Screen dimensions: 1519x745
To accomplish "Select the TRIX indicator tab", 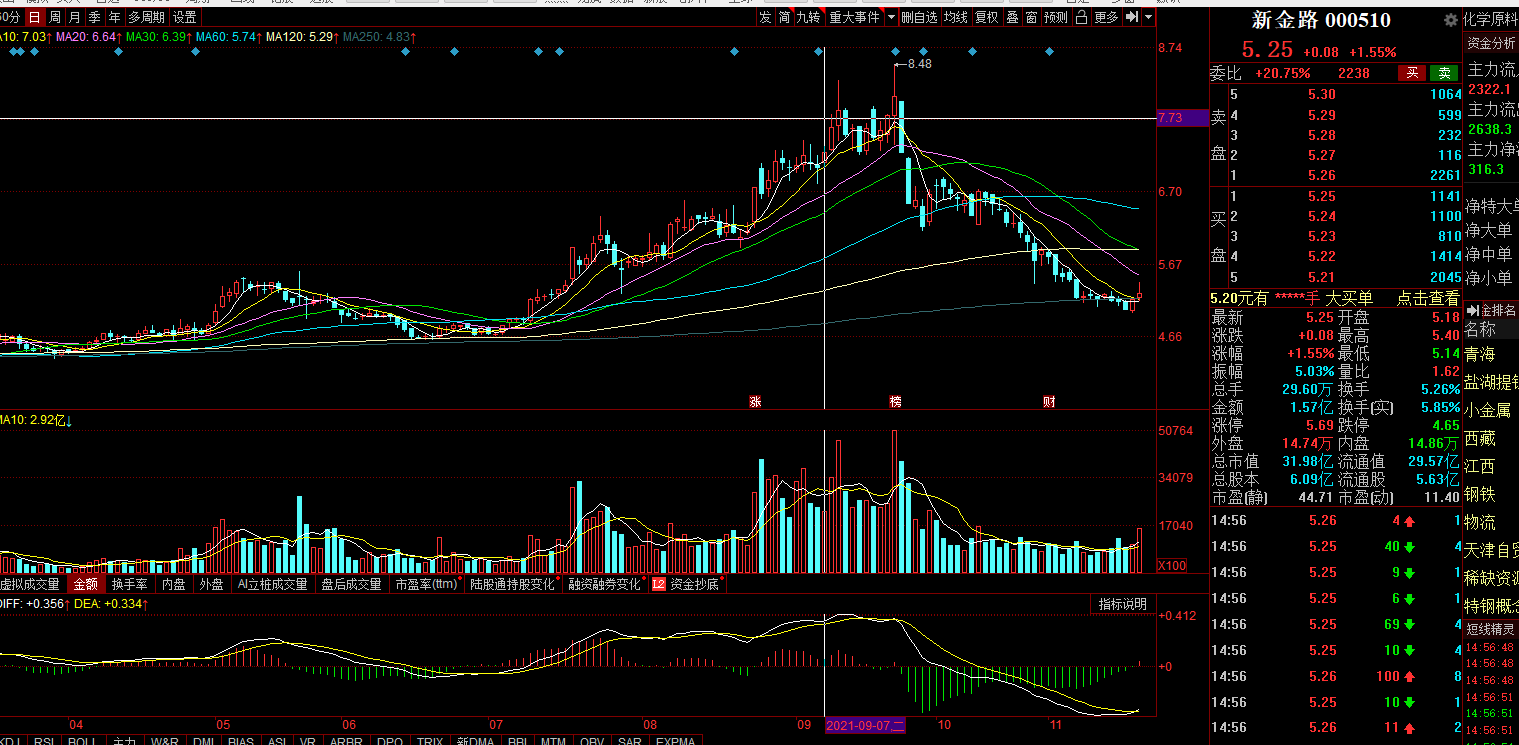I will click(430, 741).
